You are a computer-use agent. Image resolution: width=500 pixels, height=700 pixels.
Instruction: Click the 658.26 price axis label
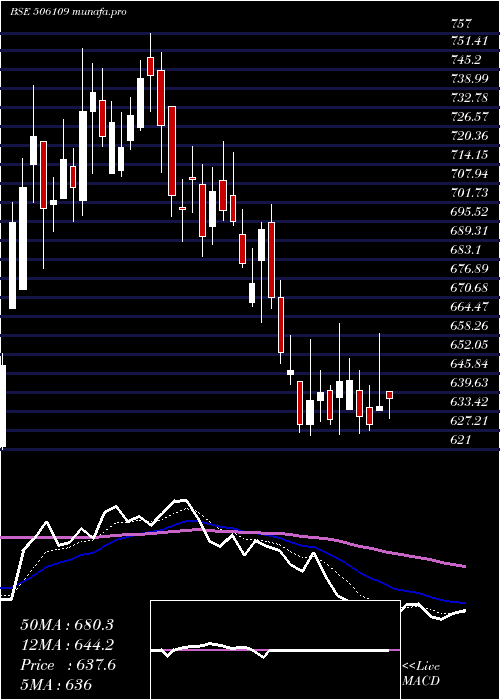[x=469, y=325]
